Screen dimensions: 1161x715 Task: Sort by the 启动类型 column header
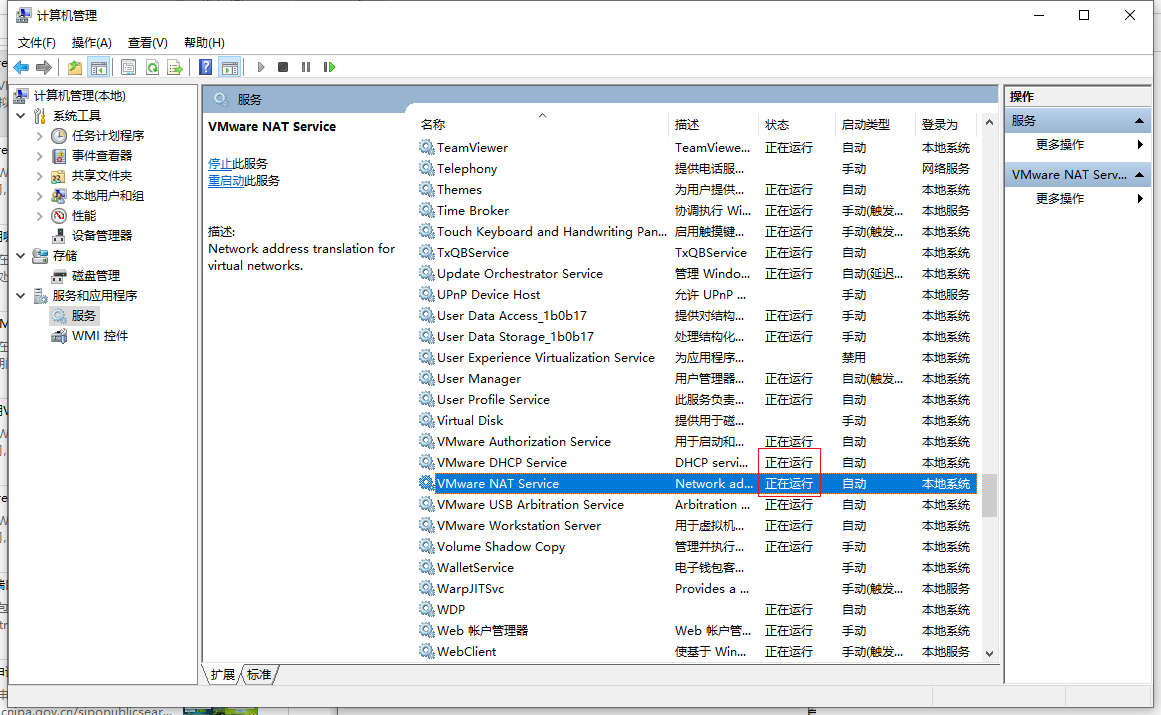pos(876,124)
